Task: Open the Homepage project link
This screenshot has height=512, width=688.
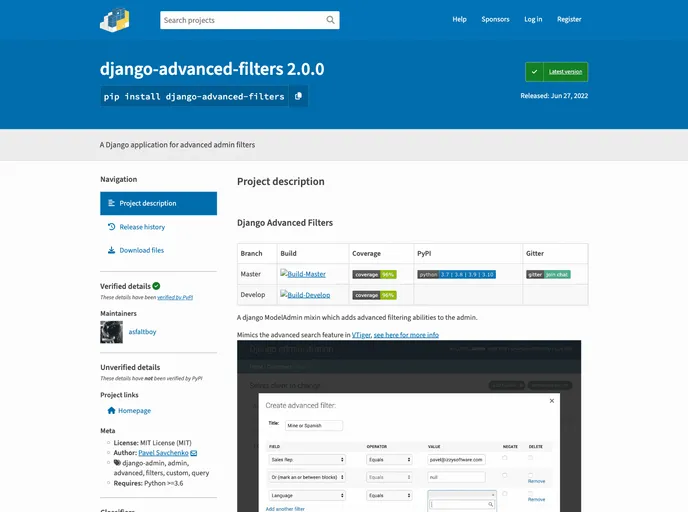Action: point(134,411)
